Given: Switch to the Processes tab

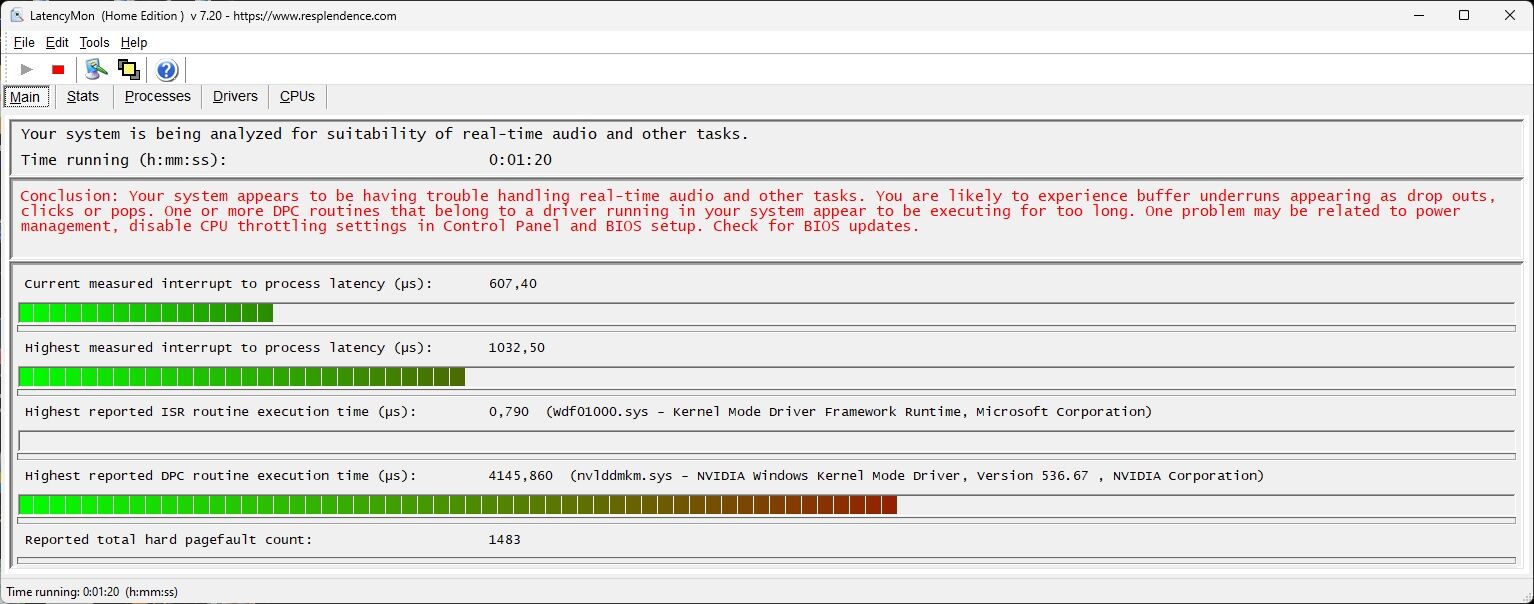Looking at the screenshot, I should point(157,96).
